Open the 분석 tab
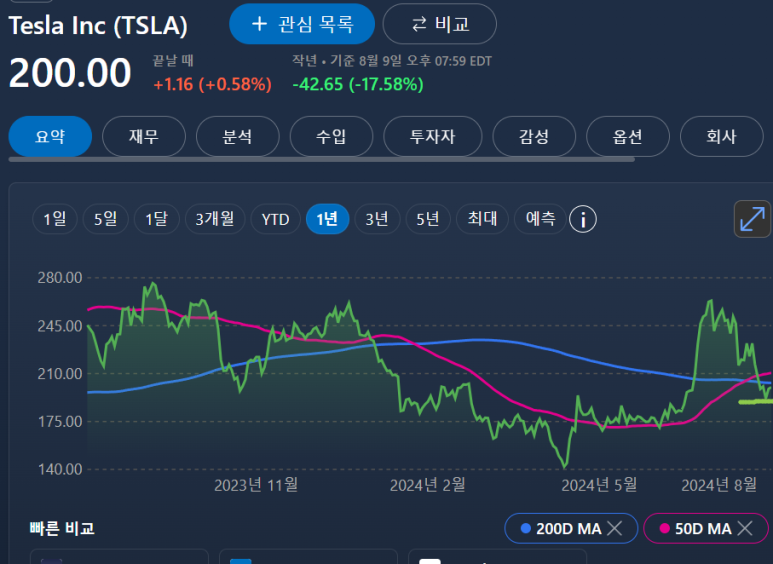Viewport: 773px width, 564px height. 238,136
